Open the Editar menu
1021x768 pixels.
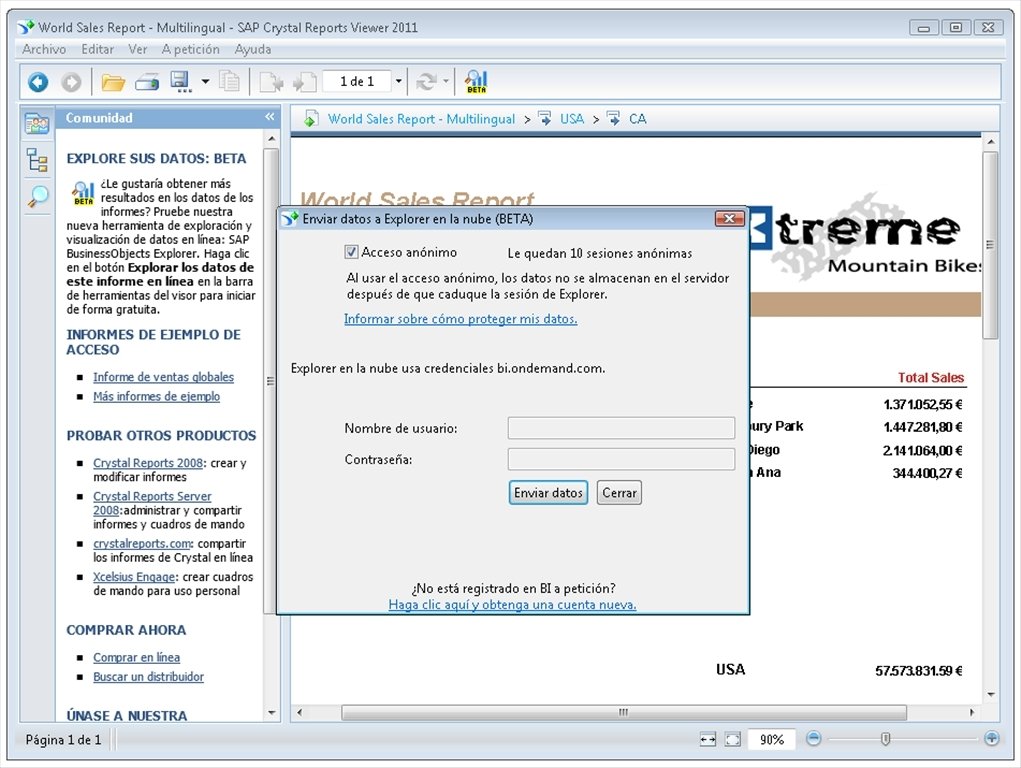click(98, 50)
